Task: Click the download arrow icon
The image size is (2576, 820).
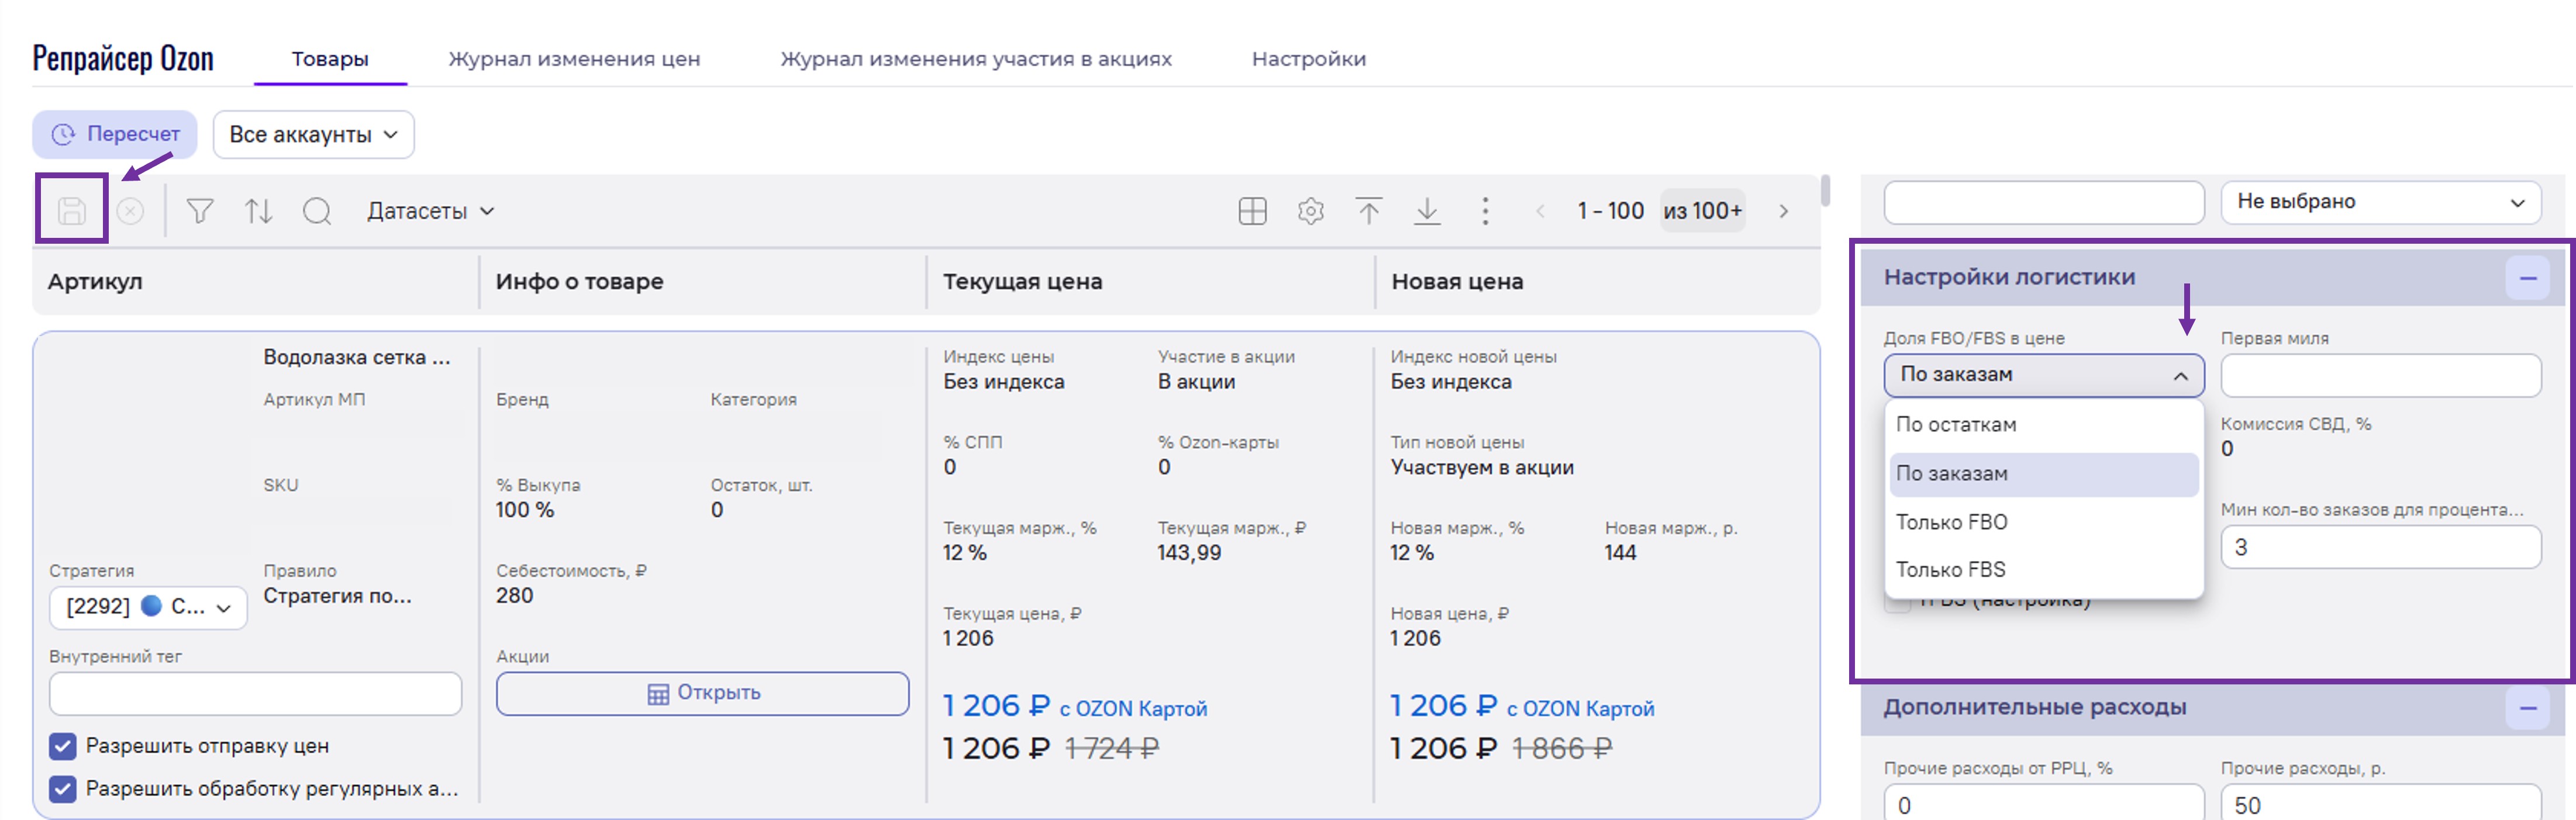Action: [1427, 211]
